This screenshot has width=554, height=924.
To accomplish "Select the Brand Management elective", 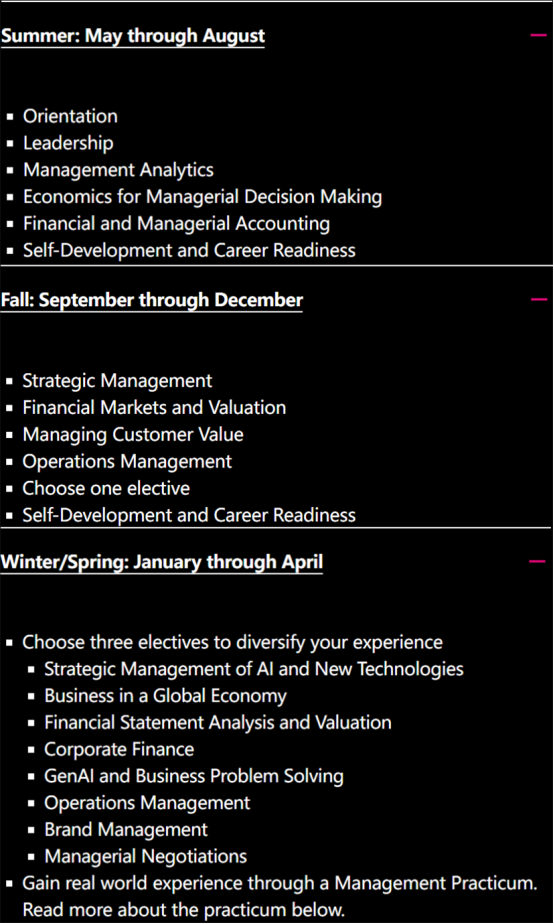I will point(126,830).
